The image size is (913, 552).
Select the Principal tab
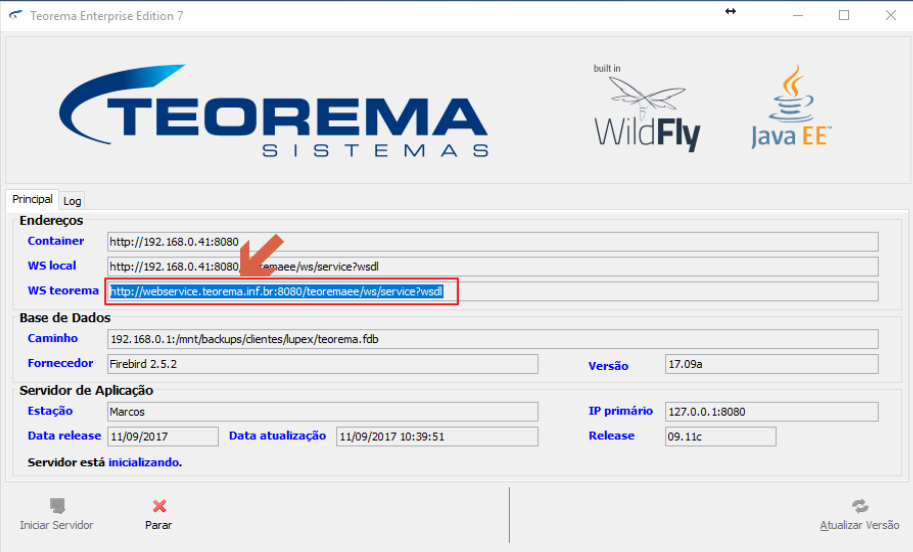coord(32,199)
